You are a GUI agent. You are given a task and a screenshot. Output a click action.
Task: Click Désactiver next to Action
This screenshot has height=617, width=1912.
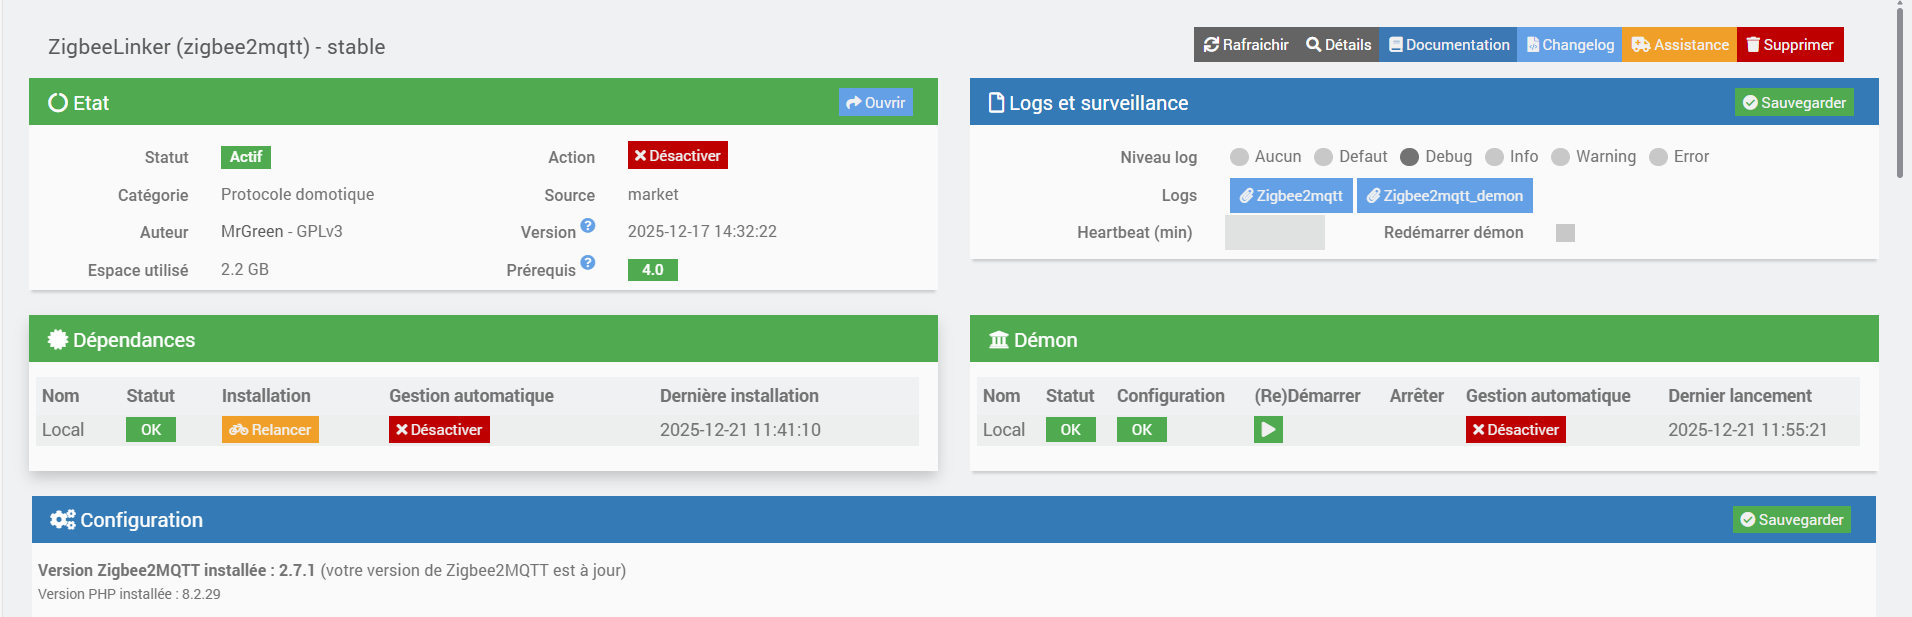tap(677, 156)
